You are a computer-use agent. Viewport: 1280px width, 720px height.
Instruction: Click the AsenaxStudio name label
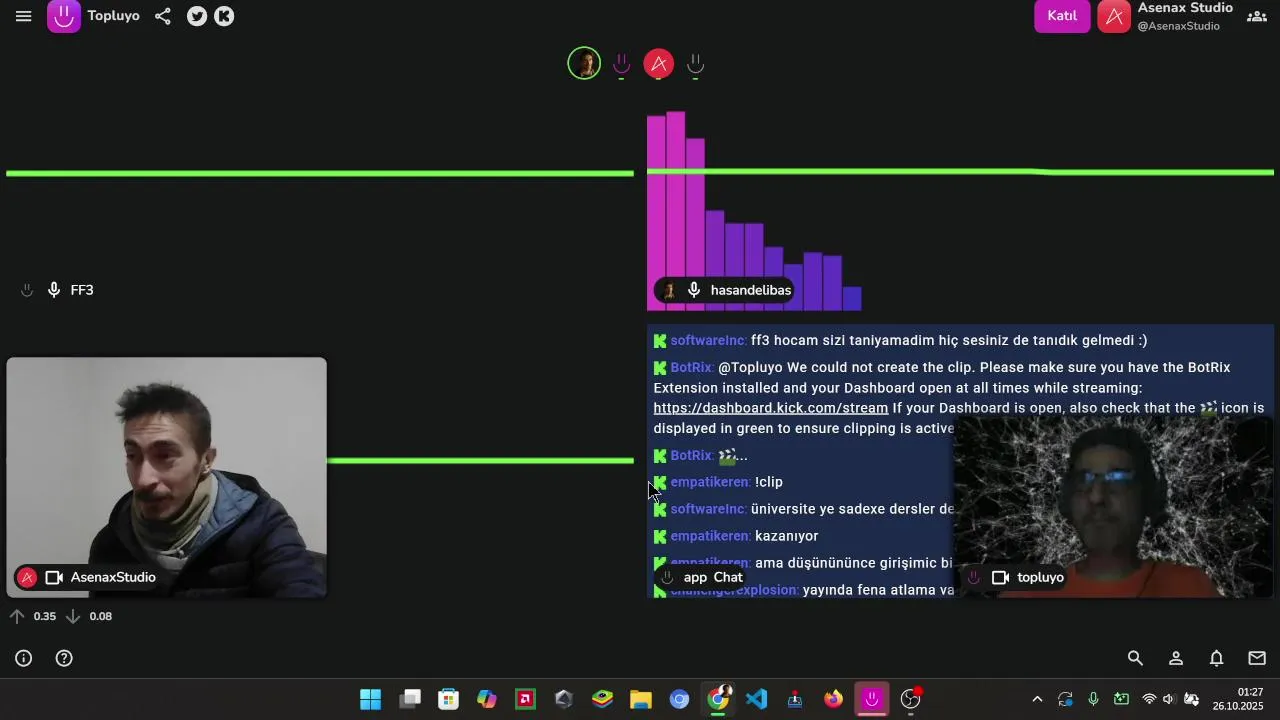point(113,577)
